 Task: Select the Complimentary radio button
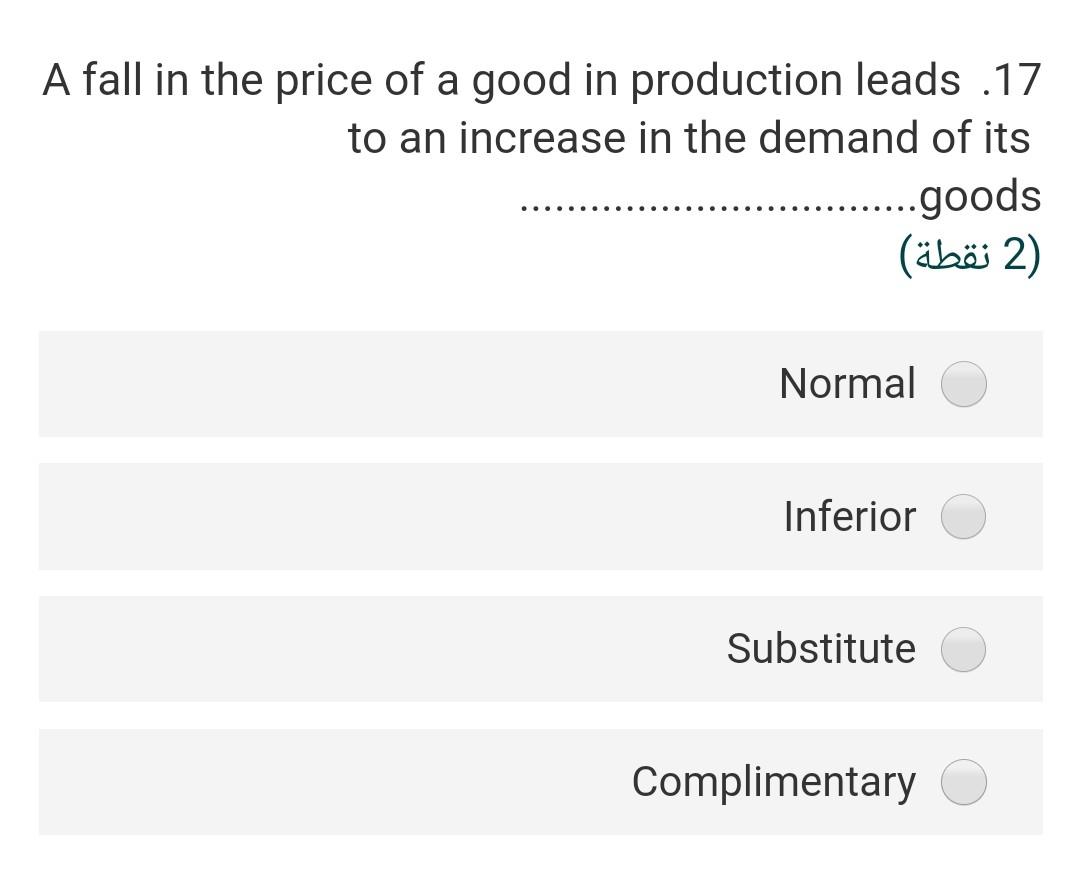[963, 782]
